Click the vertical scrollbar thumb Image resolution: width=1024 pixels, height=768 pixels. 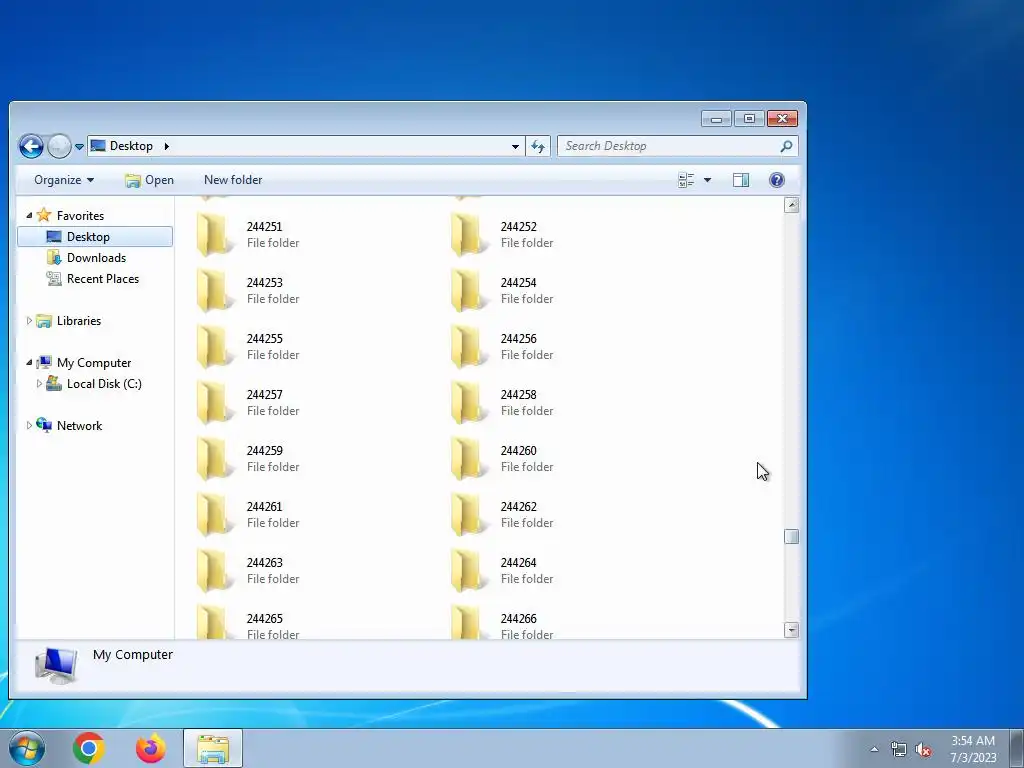point(792,536)
